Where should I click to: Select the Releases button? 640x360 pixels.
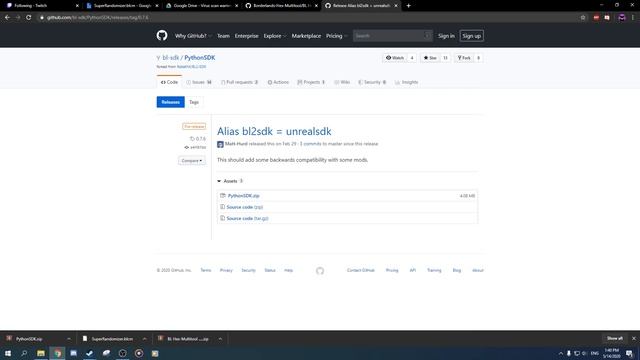(171, 102)
